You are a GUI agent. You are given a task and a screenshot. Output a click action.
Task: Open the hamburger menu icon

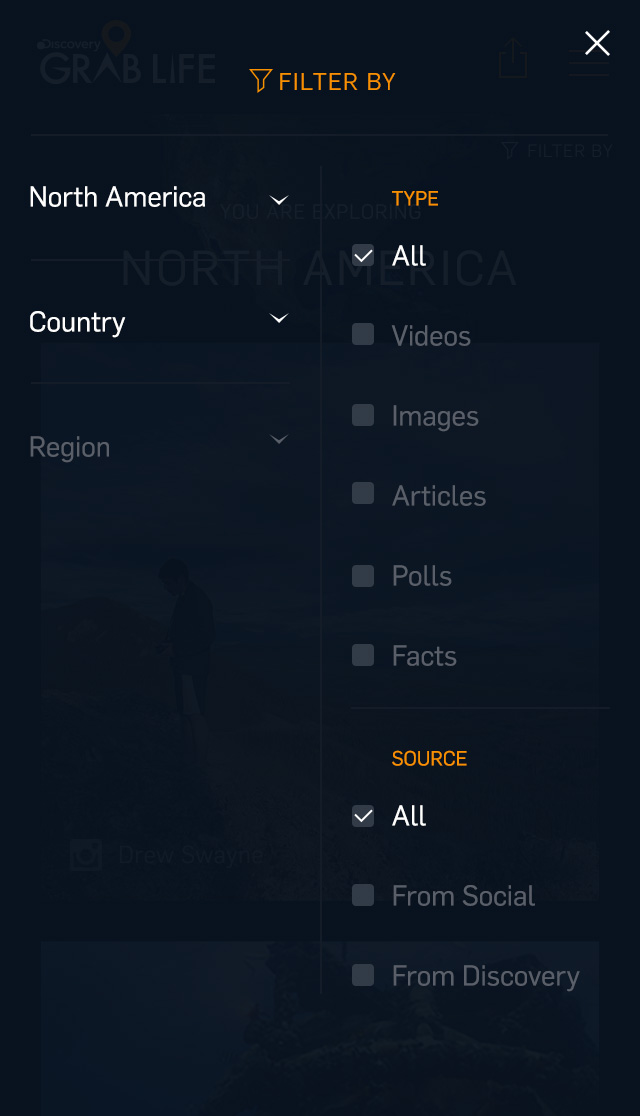(x=587, y=62)
